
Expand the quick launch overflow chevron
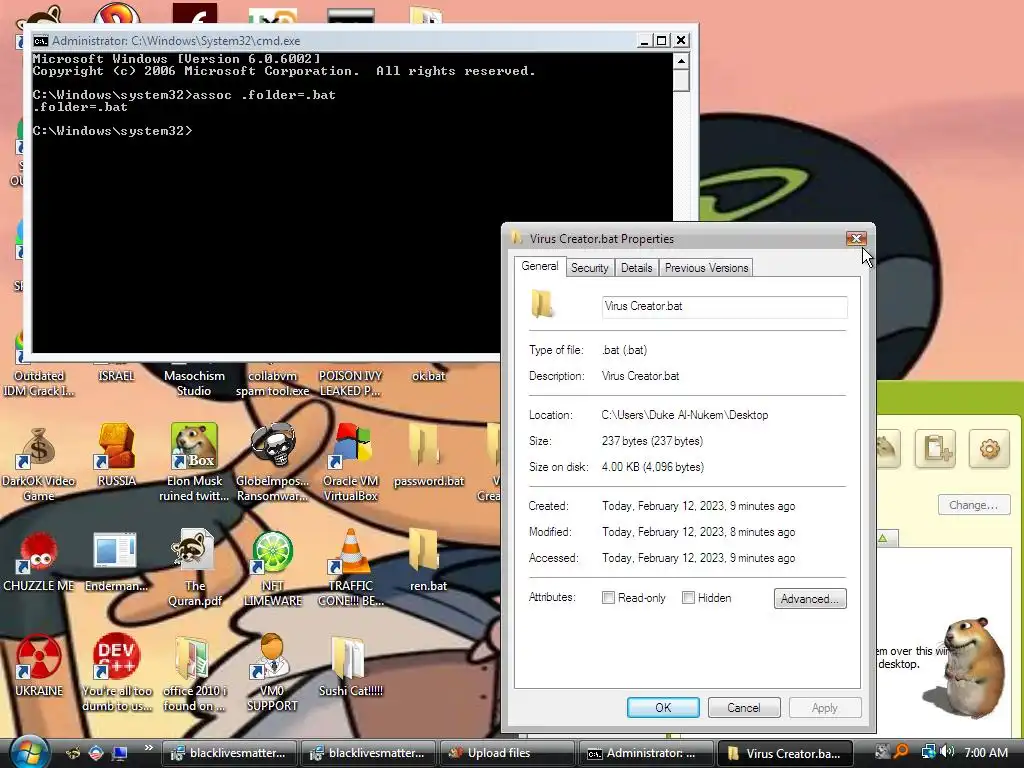[x=149, y=748]
